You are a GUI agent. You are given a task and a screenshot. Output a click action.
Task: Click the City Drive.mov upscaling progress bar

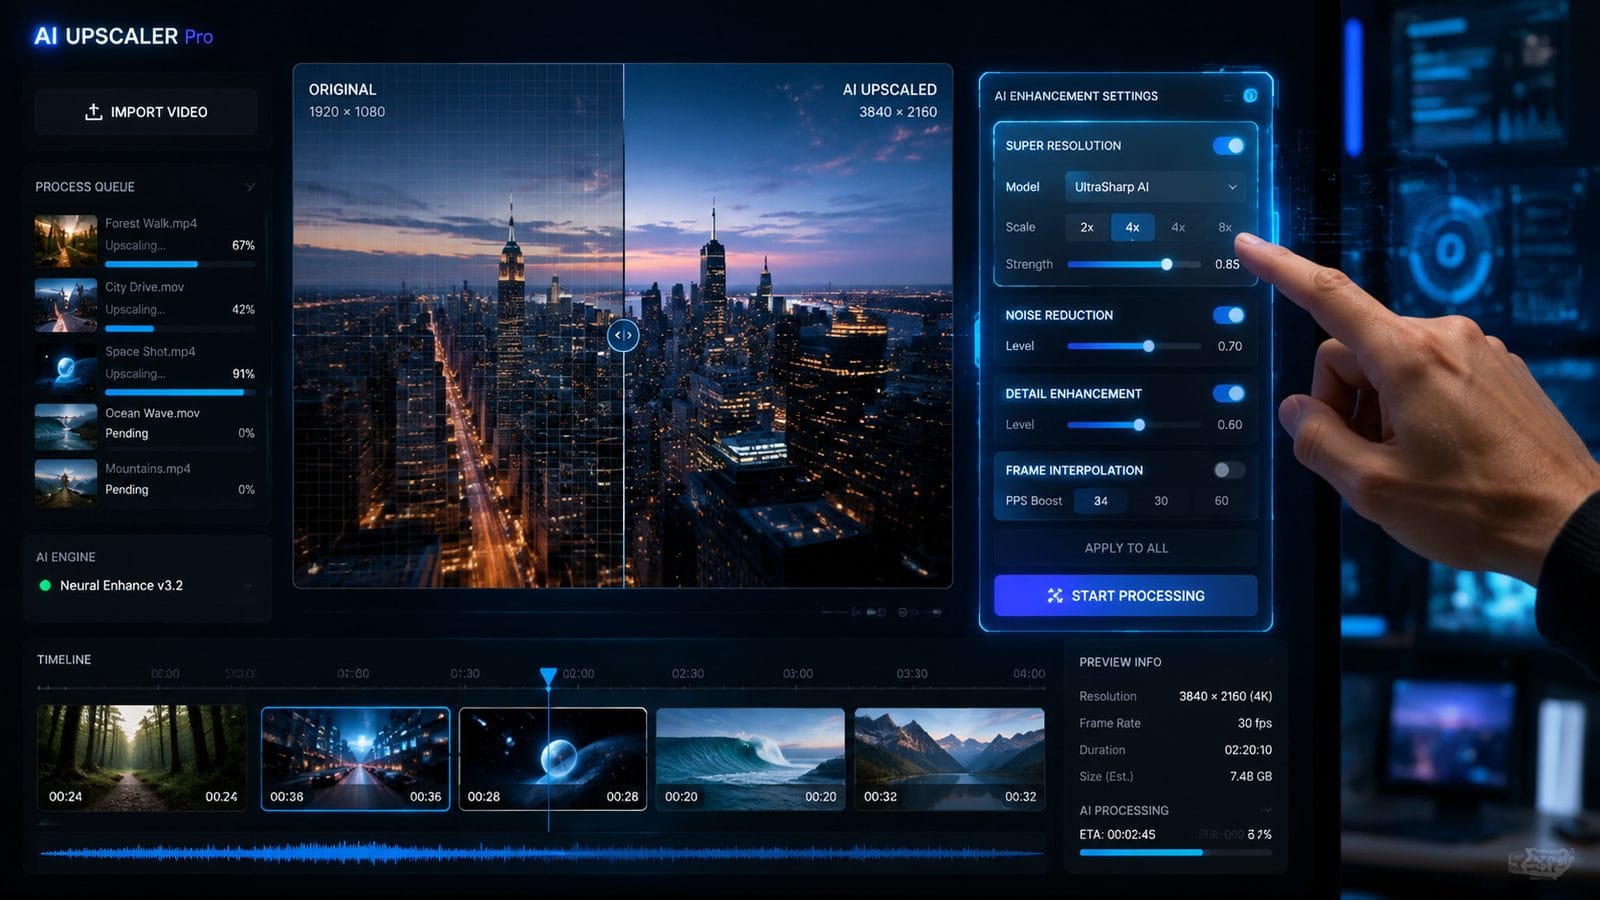coord(180,328)
